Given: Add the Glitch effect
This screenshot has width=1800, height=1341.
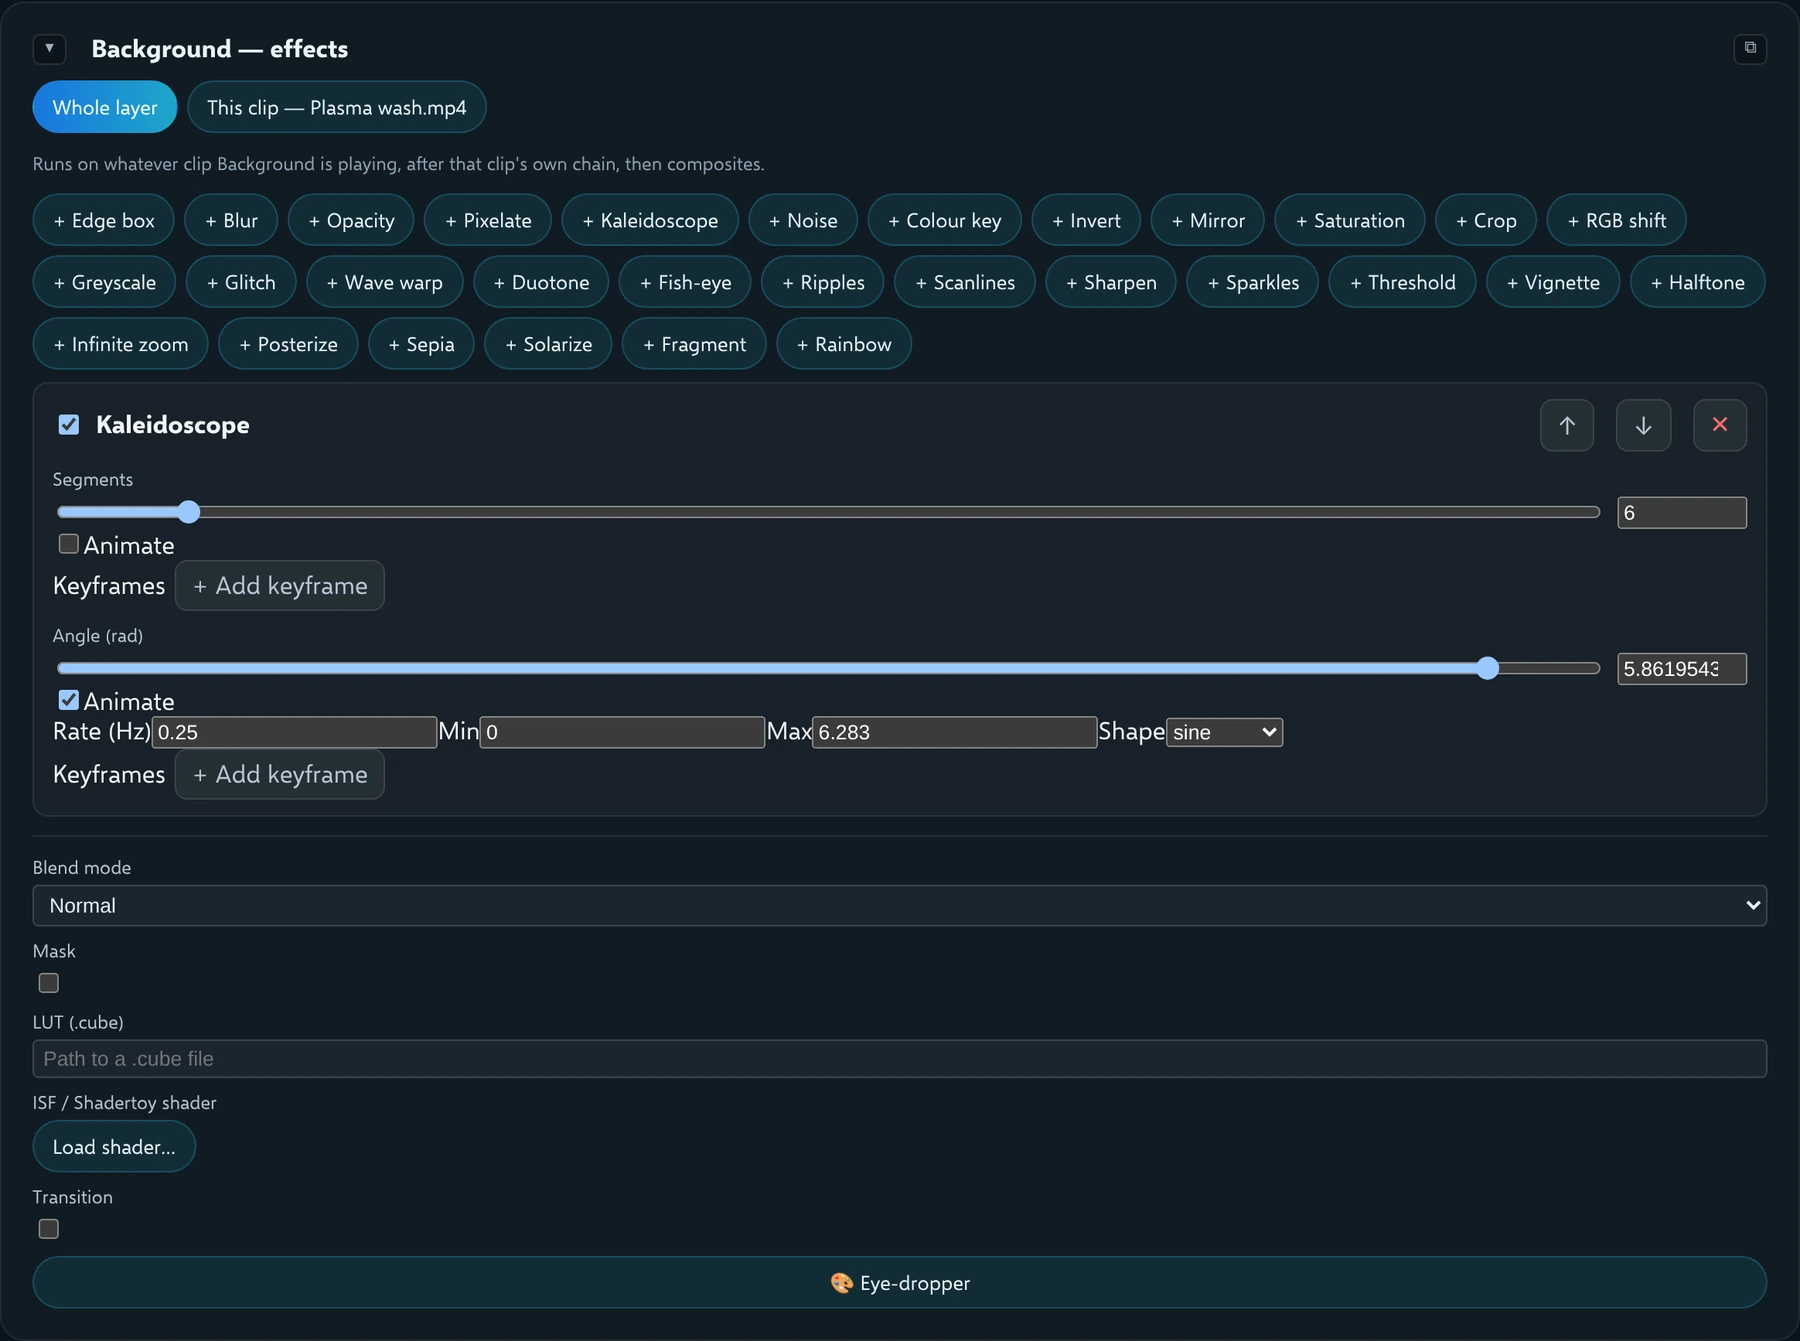Looking at the screenshot, I should click(x=241, y=282).
